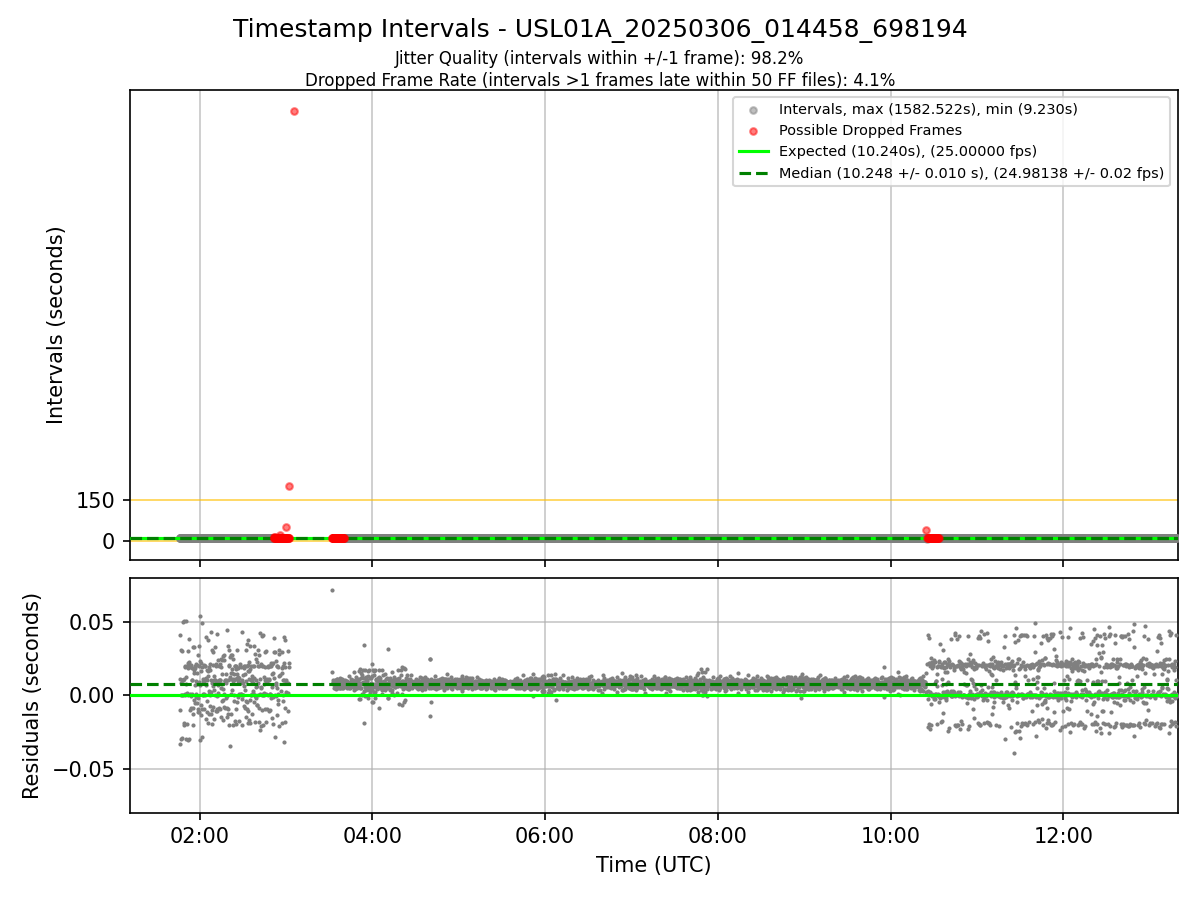
Task: Click legend entry 'Median (10.248 +/- 0.010 s)'
Action: coord(971,173)
